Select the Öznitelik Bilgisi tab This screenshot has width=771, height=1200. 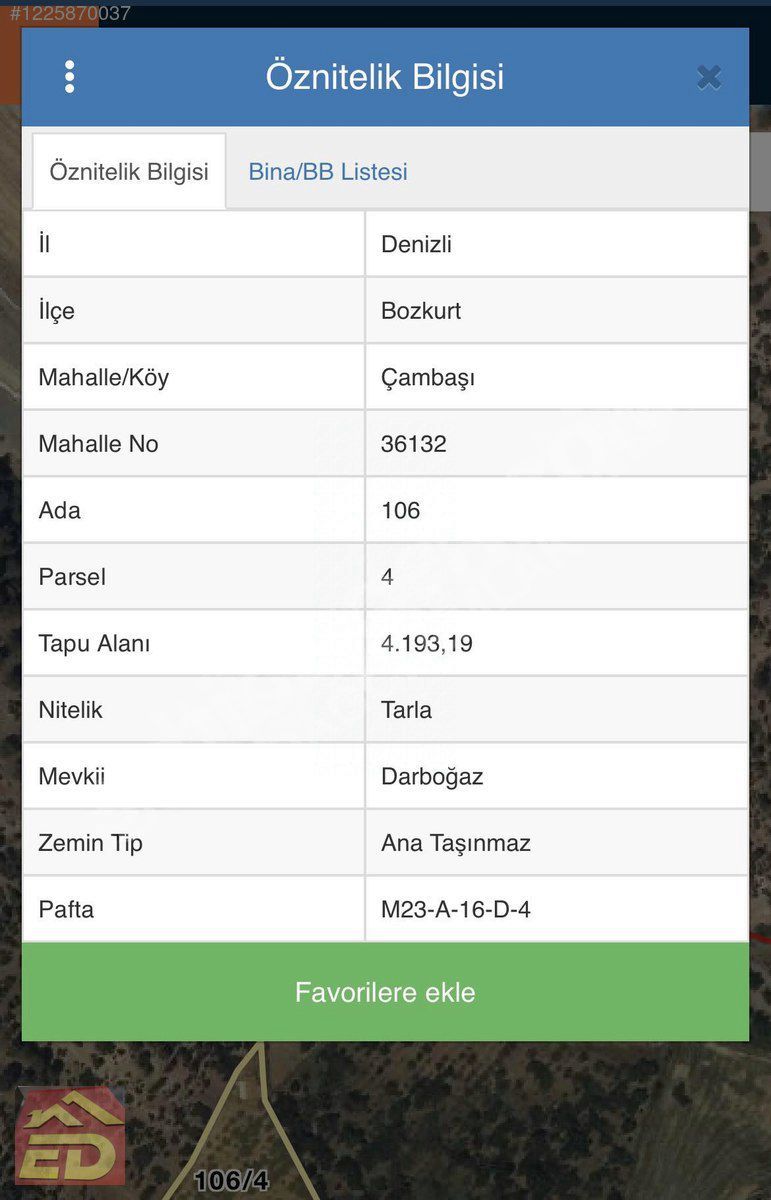point(129,172)
